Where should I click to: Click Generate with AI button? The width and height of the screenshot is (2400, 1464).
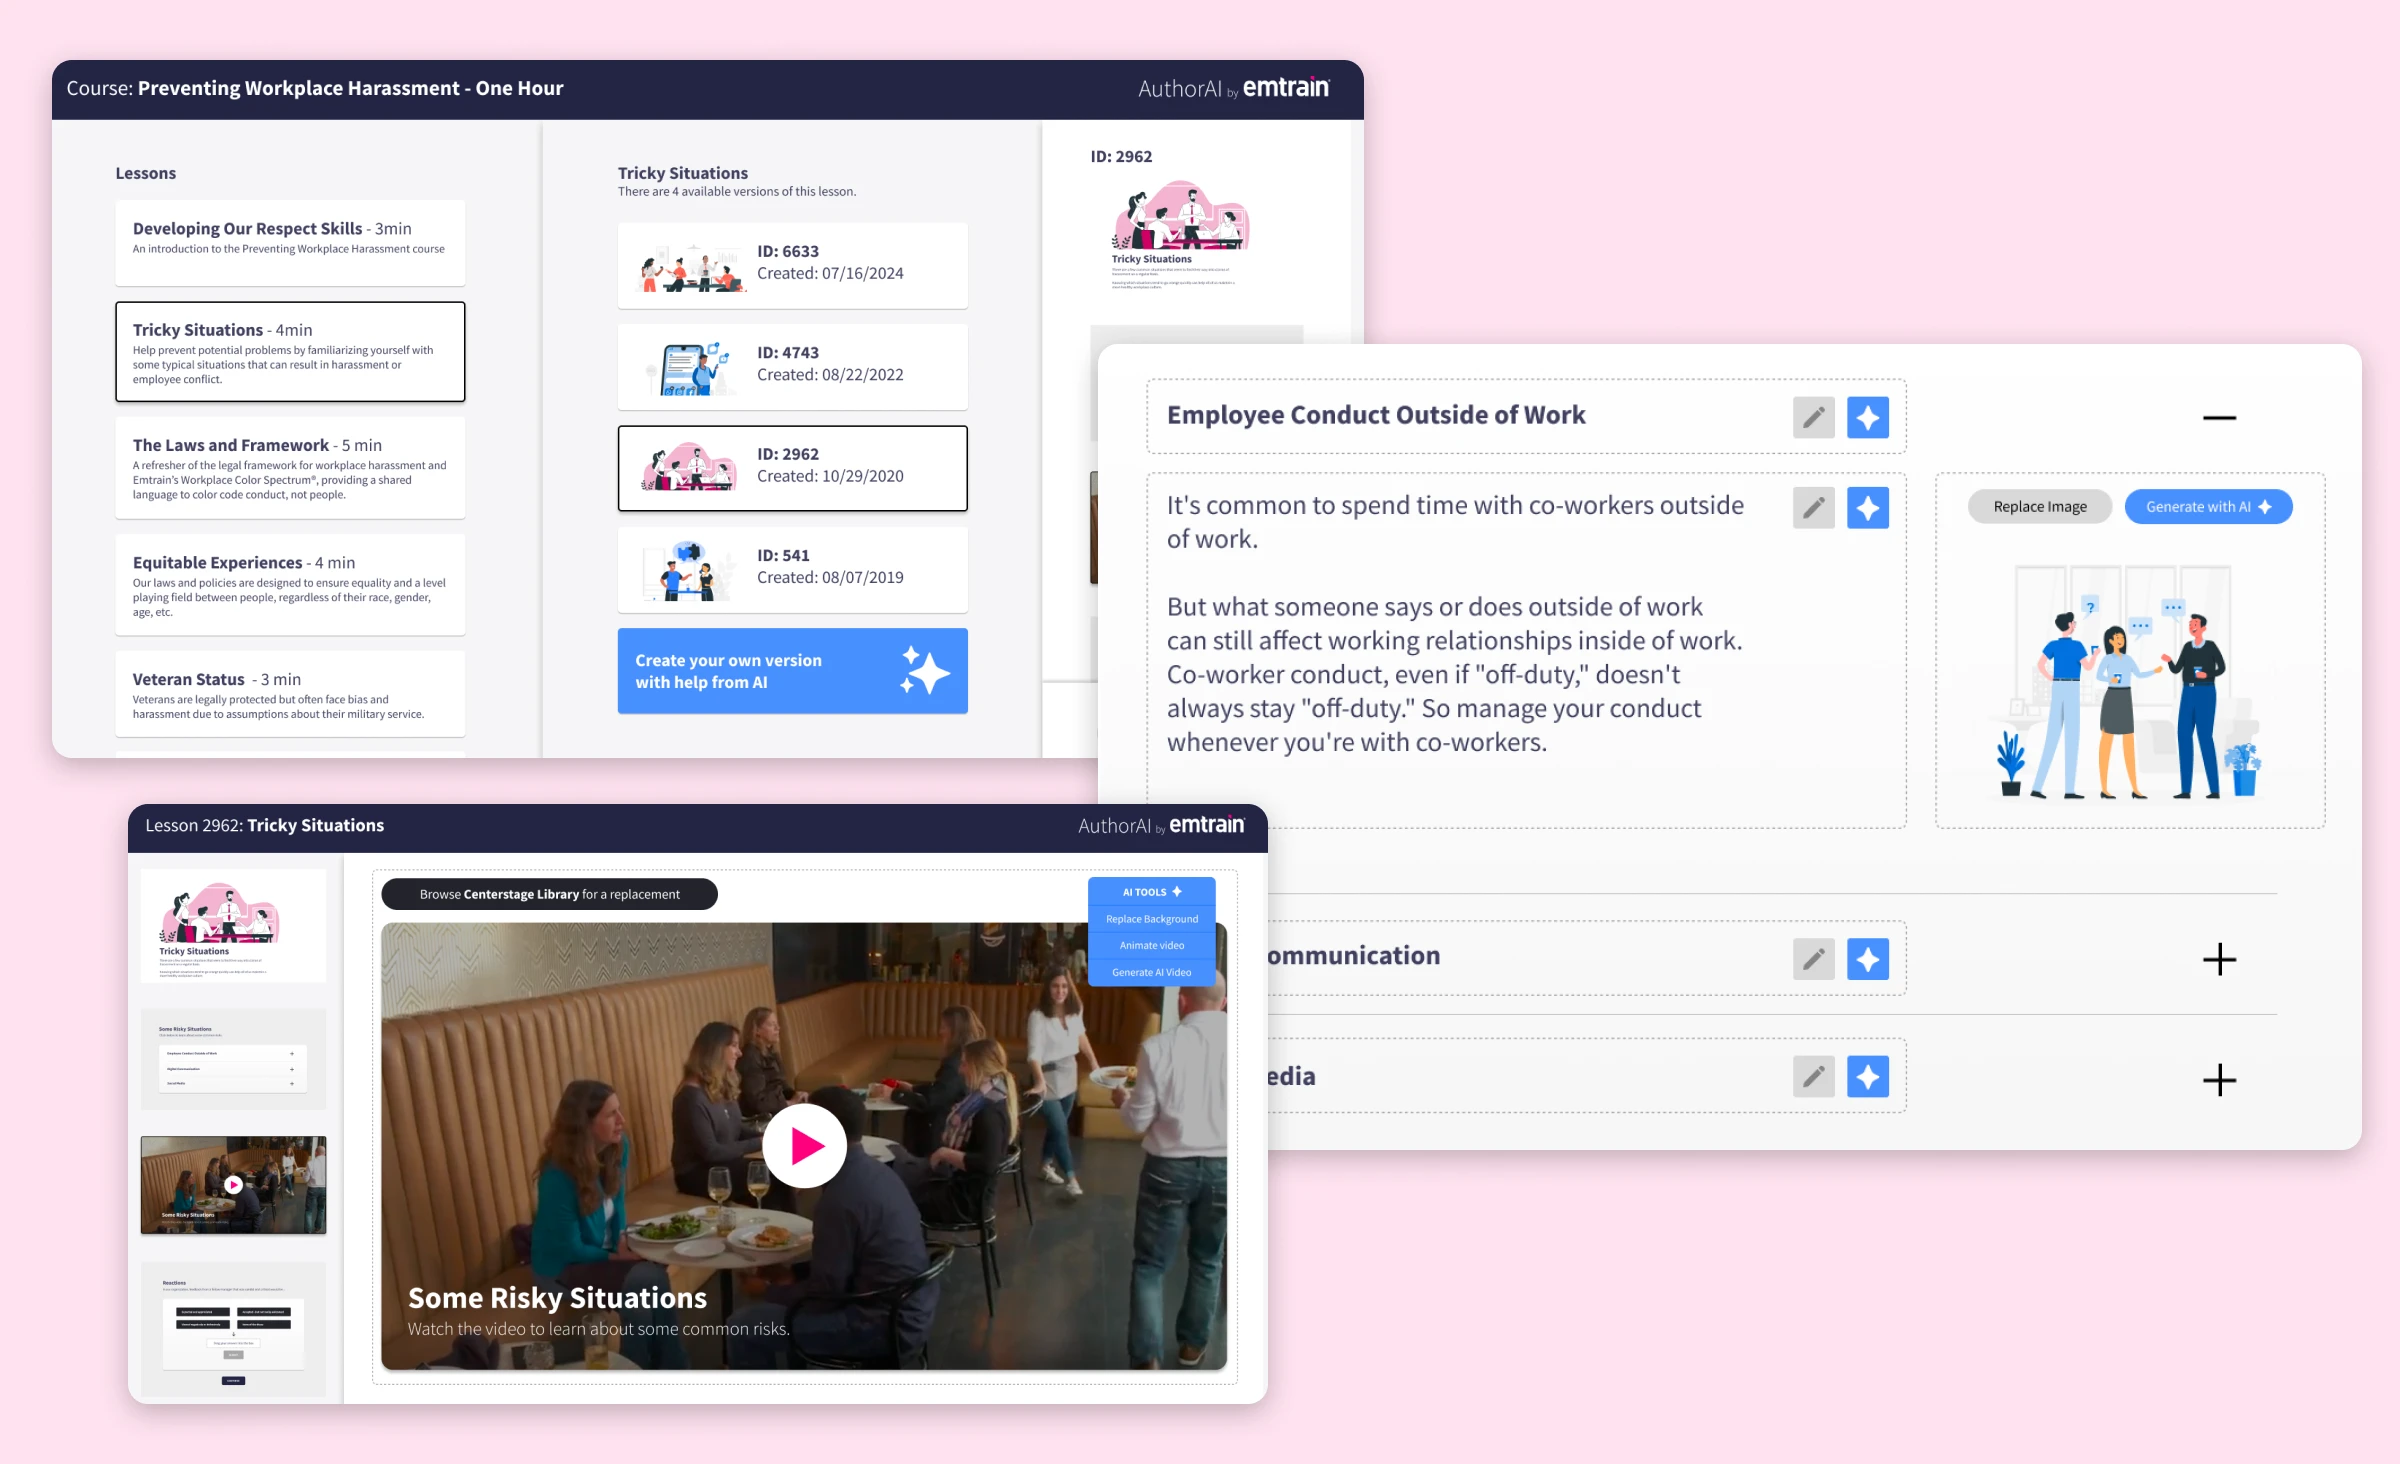[2207, 507]
